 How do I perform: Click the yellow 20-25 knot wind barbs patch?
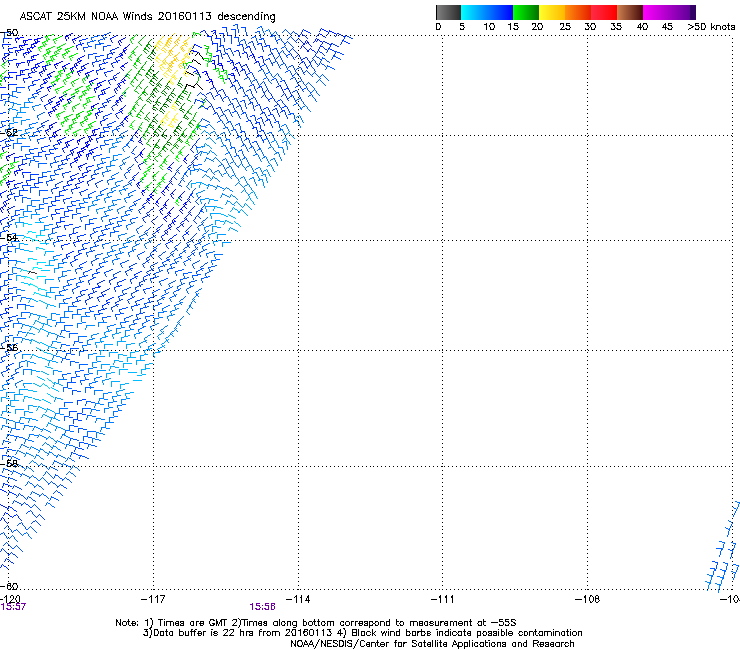pos(172,59)
